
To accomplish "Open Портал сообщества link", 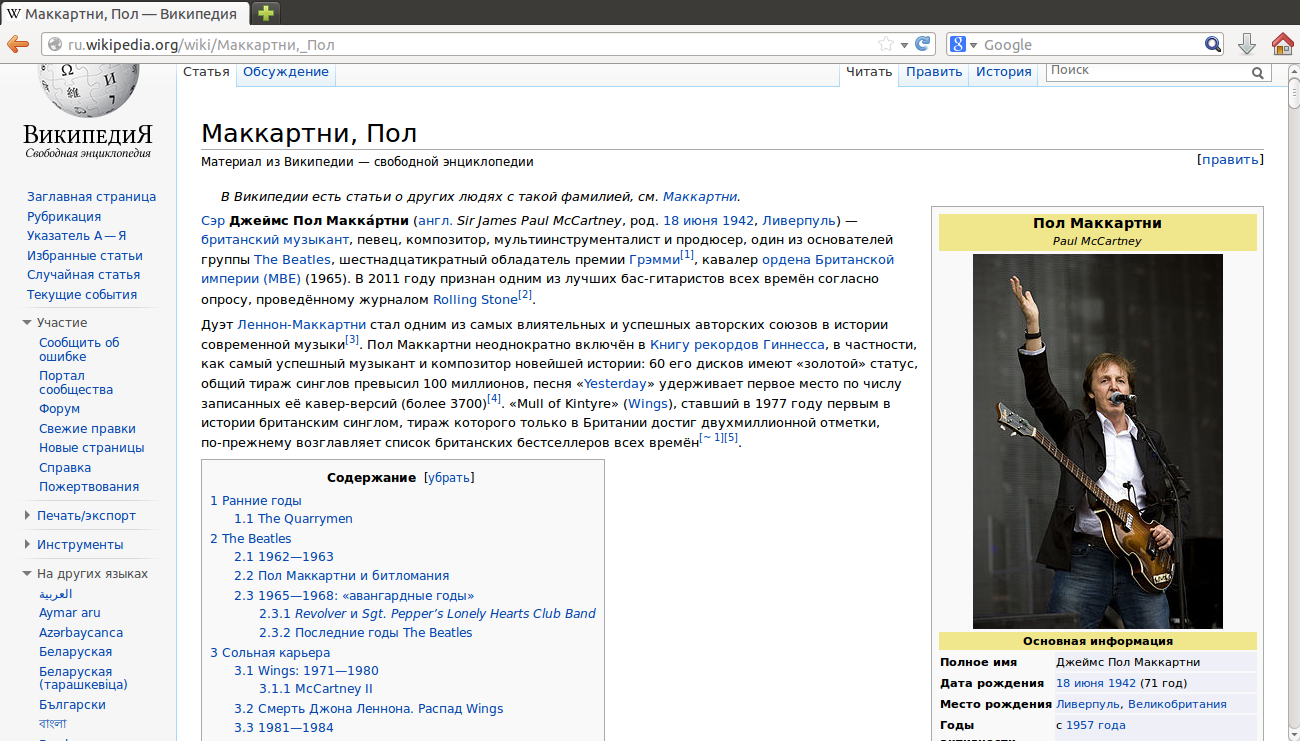I will 76,383.
